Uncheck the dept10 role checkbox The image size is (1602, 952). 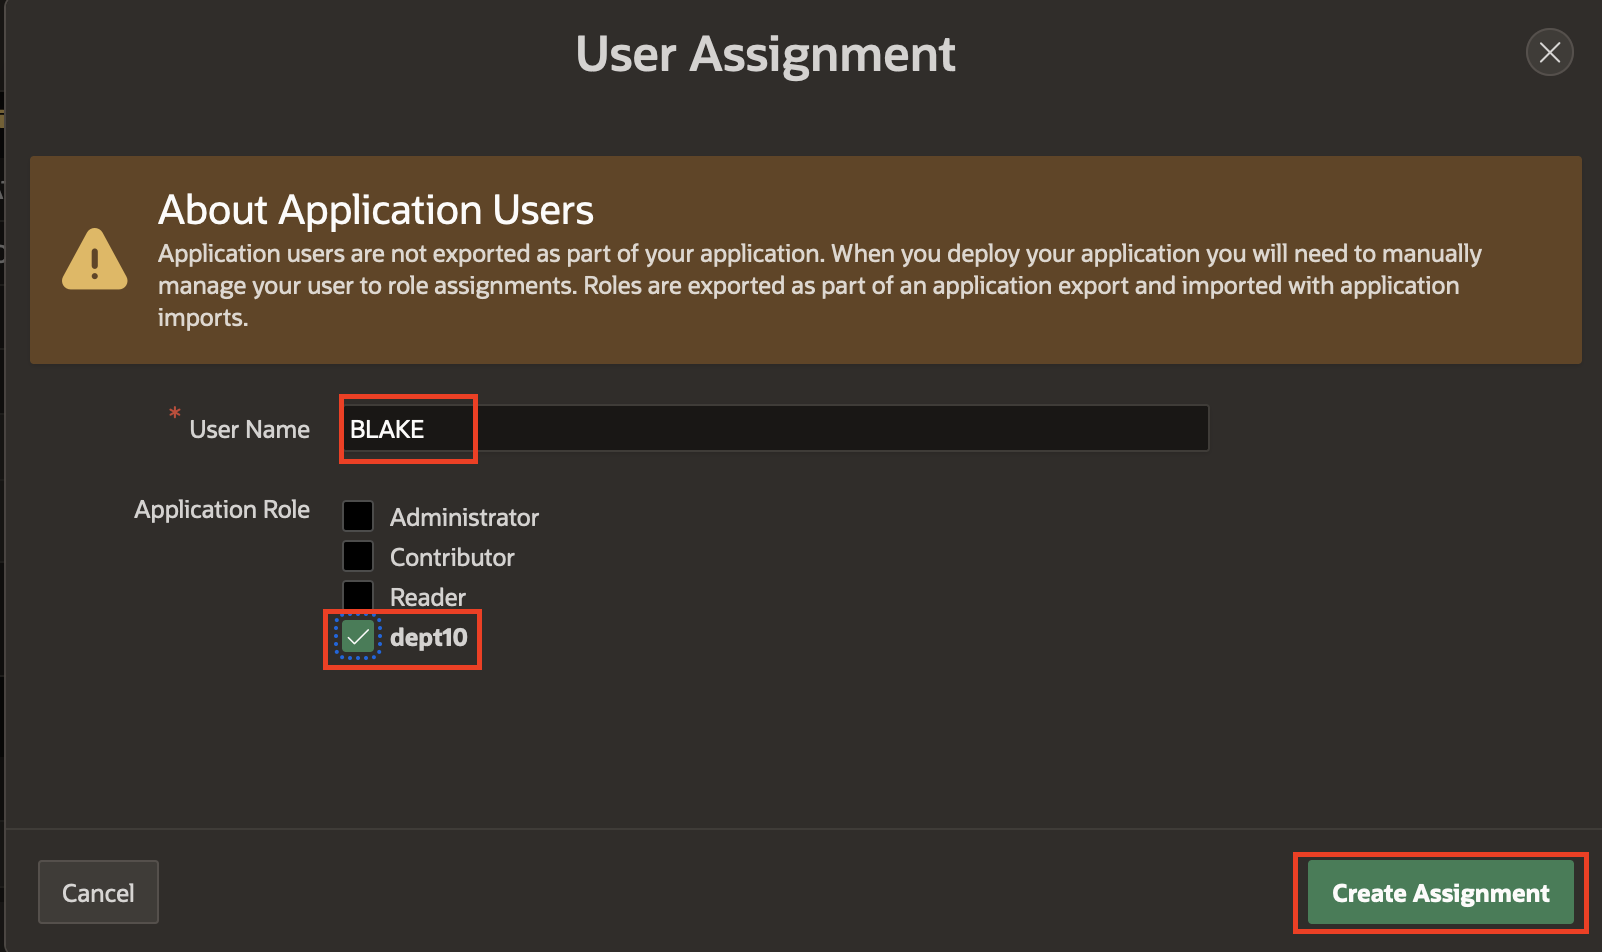point(357,636)
